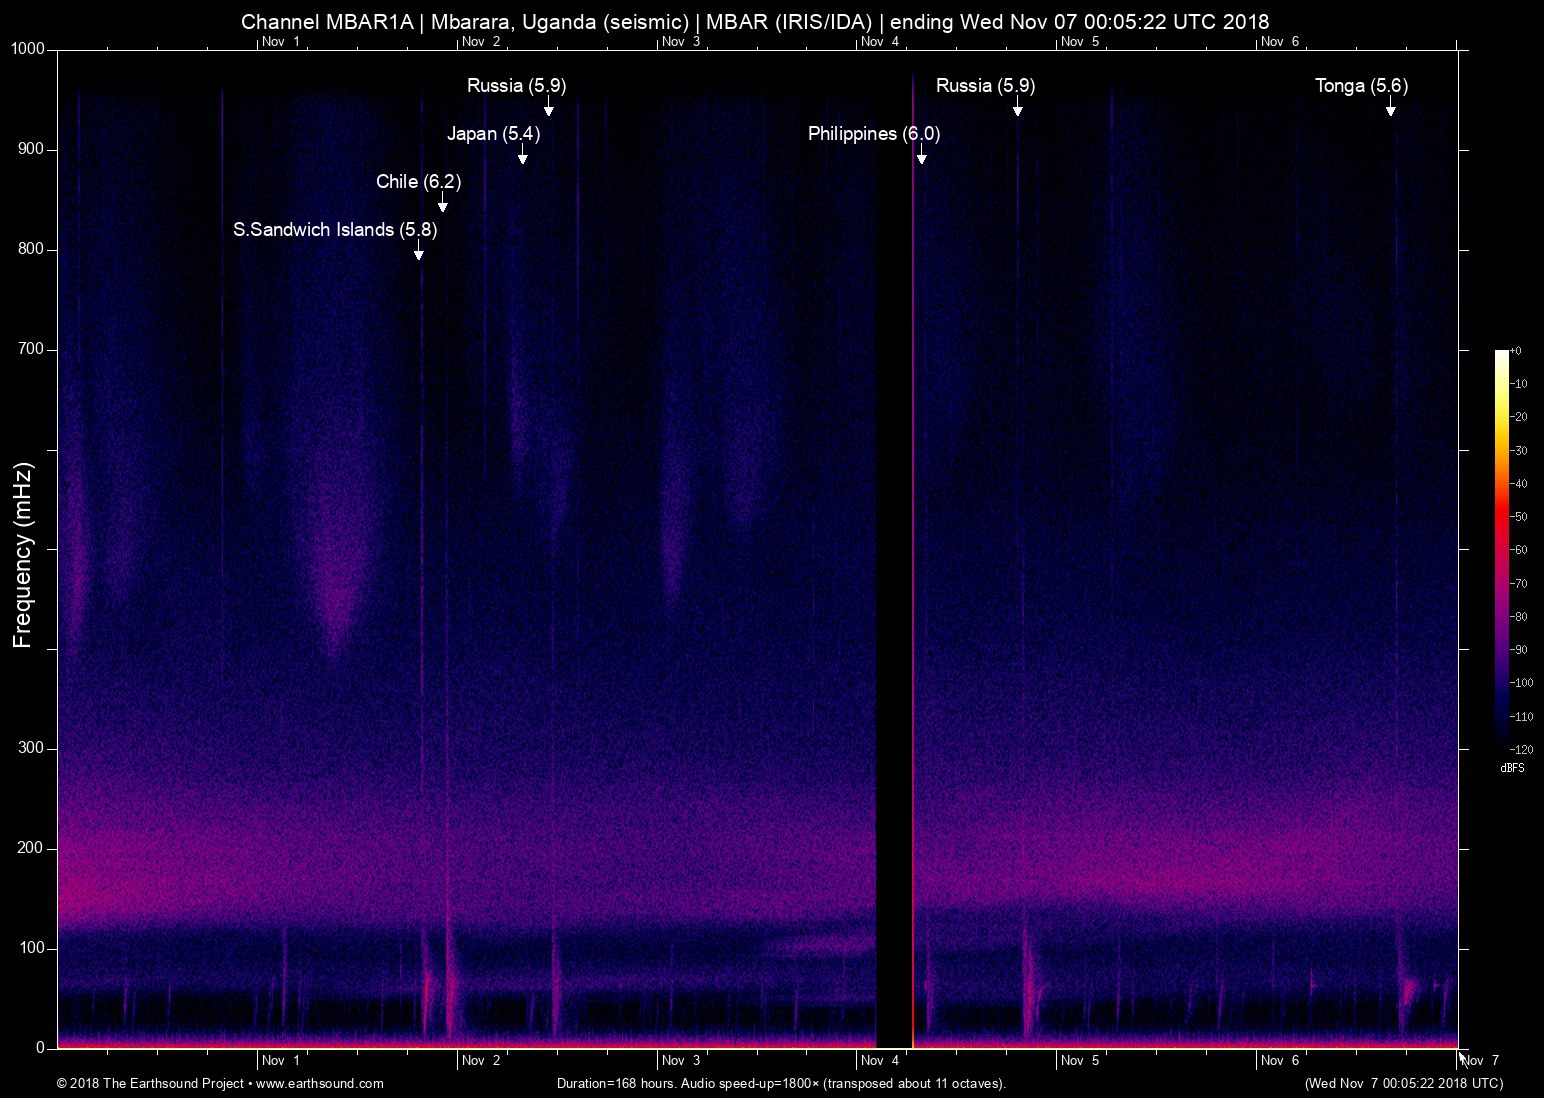The image size is (1544, 1098).
Task: Toggle the Russia (5.9) event label text
Action: pos(516,86)
